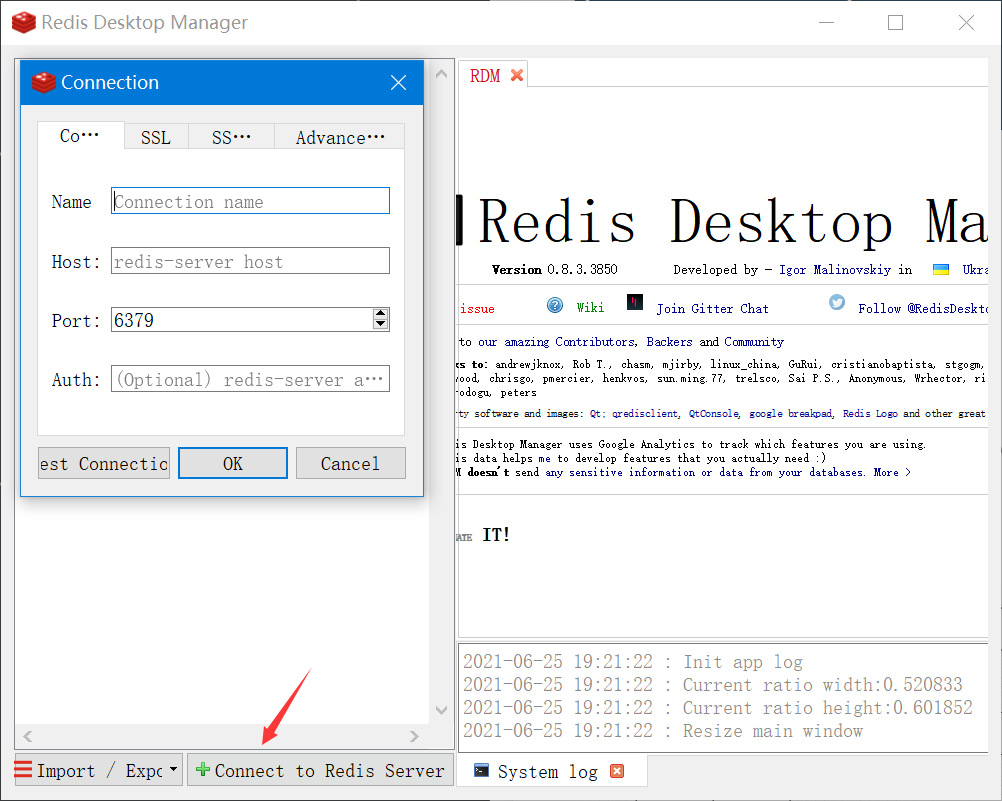Click the 'Current ratio height:0.601852' log line

click(x=718, y=708)
